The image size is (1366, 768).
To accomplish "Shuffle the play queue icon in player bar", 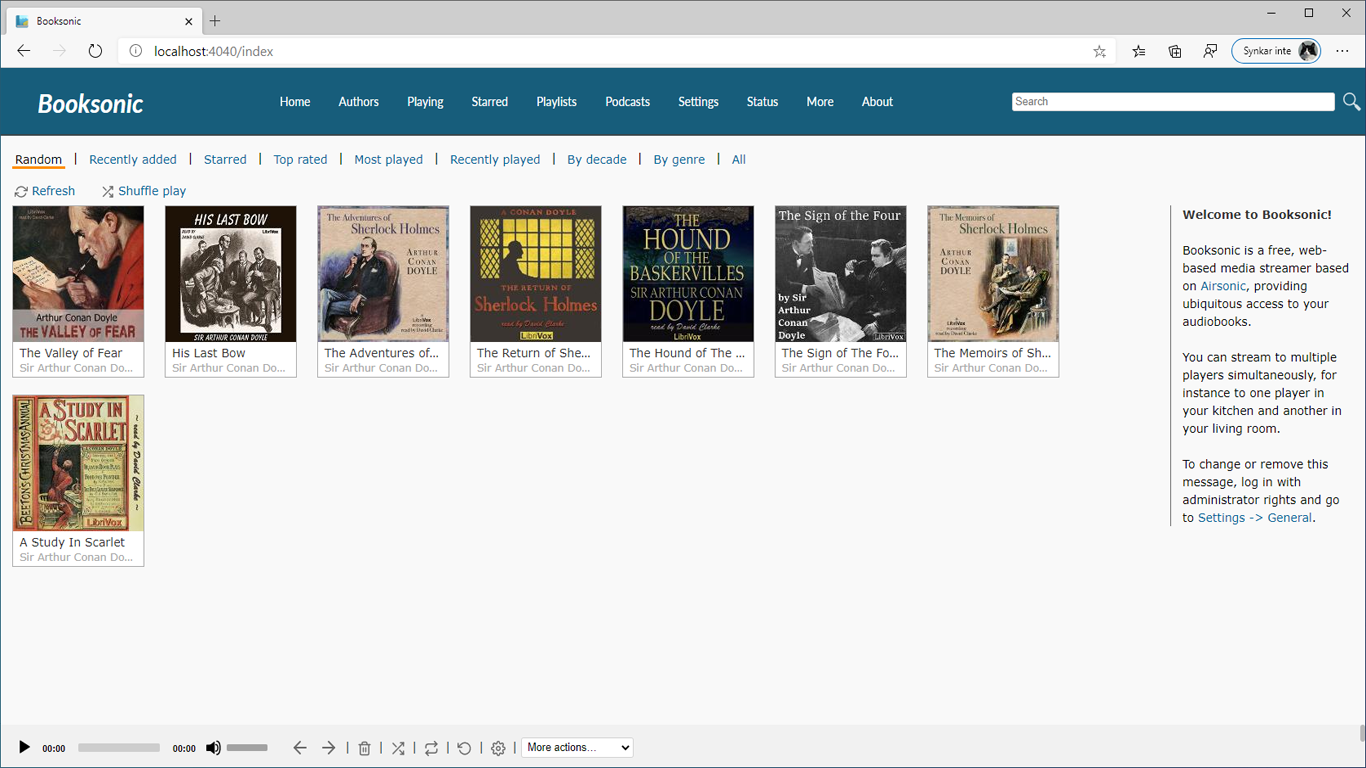I will 398,748.
